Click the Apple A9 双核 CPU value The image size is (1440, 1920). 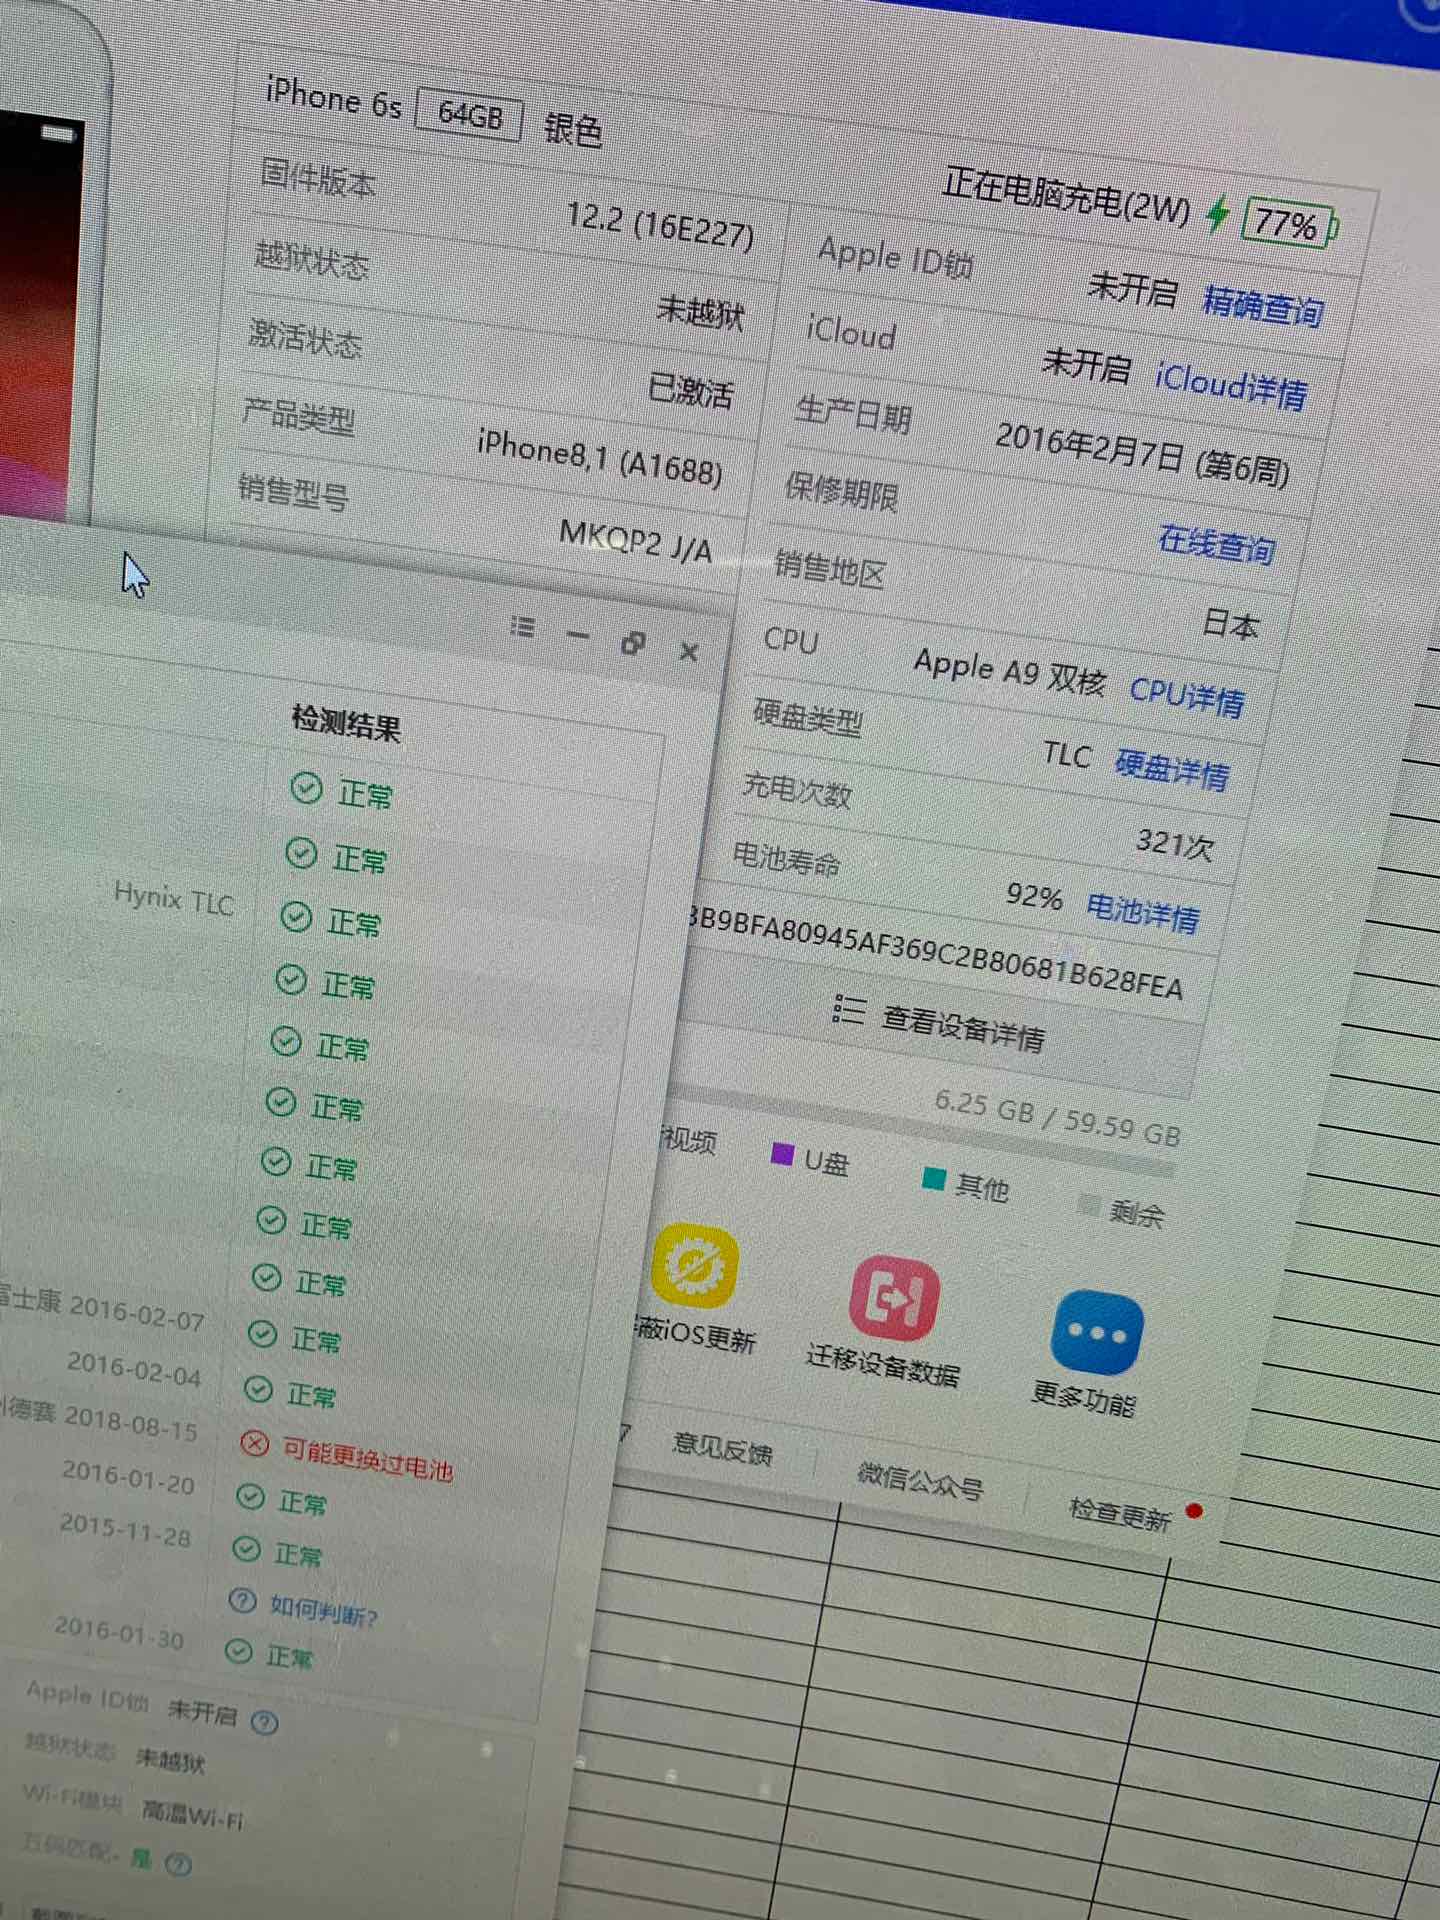(x=1010, y=672)
